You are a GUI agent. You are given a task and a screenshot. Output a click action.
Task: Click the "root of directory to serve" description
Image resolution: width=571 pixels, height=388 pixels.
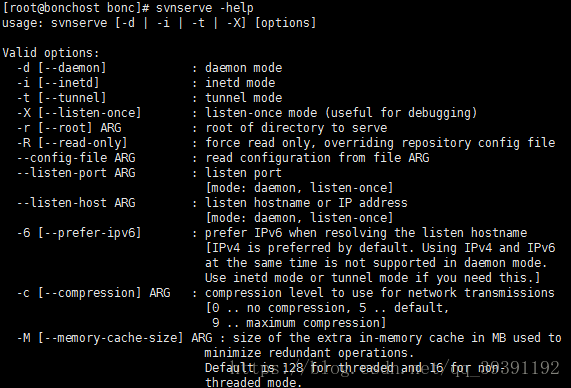tap(296, 128)
